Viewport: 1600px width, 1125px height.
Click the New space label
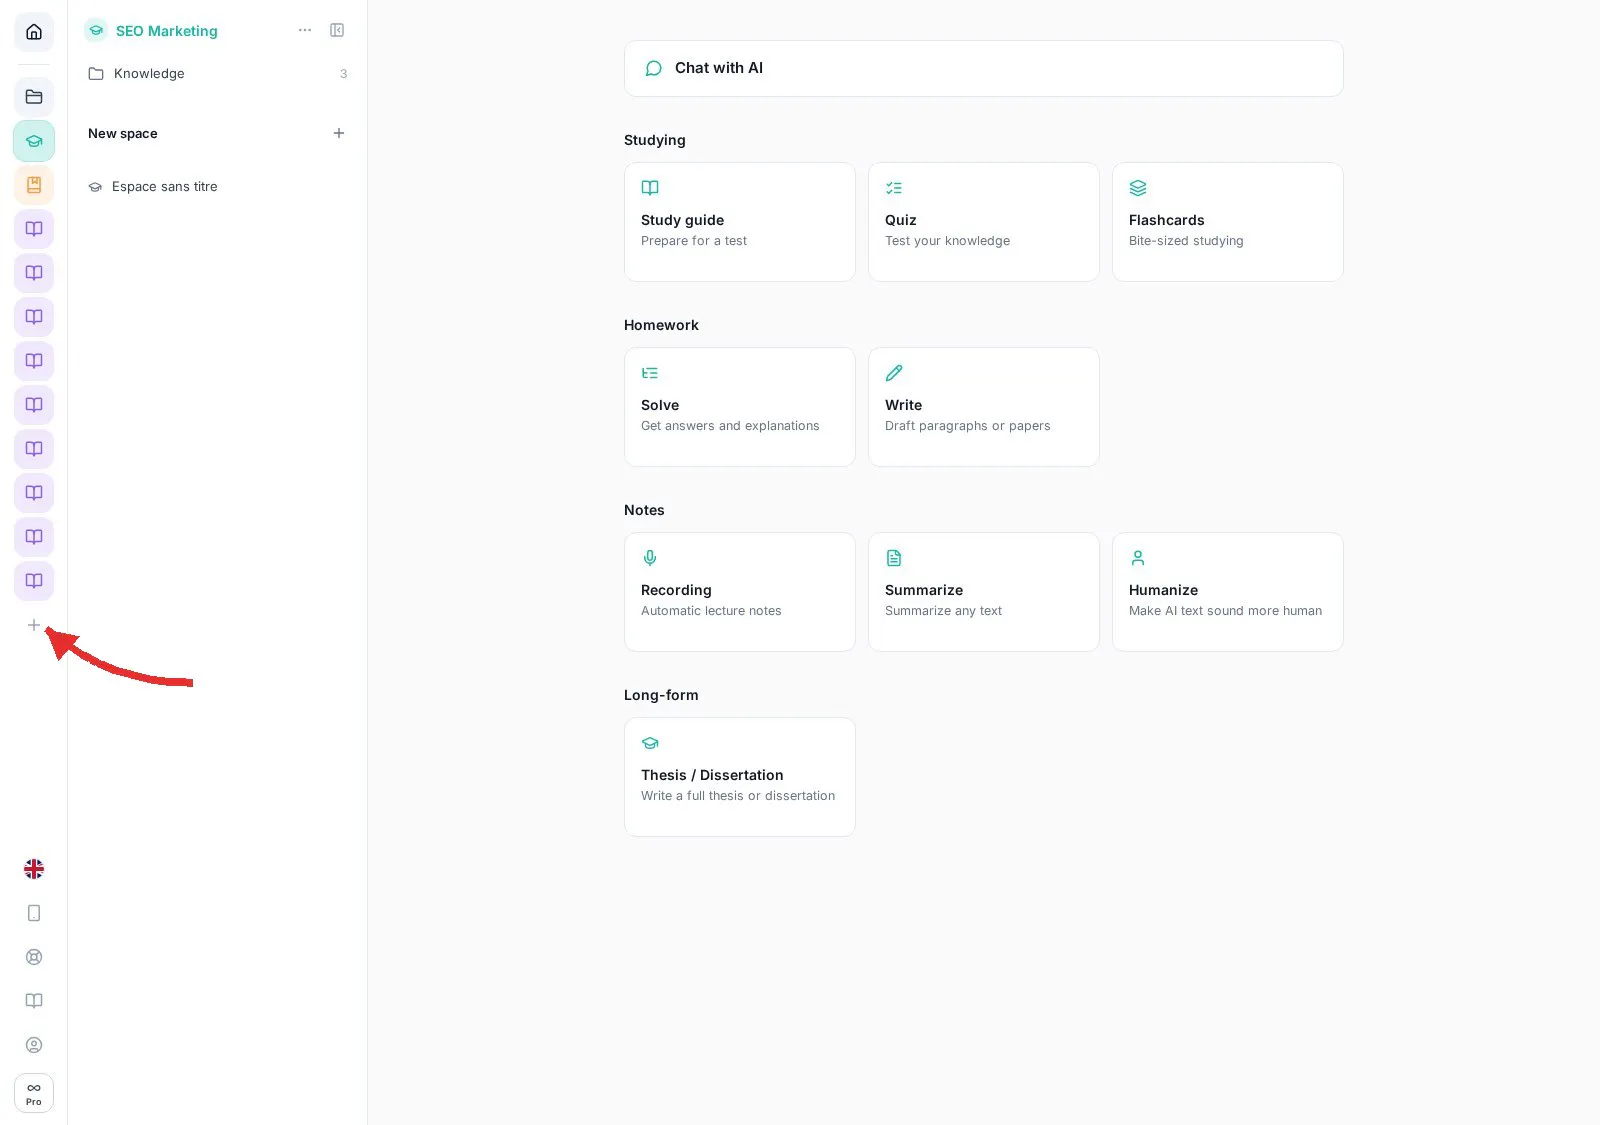point(123,133)
